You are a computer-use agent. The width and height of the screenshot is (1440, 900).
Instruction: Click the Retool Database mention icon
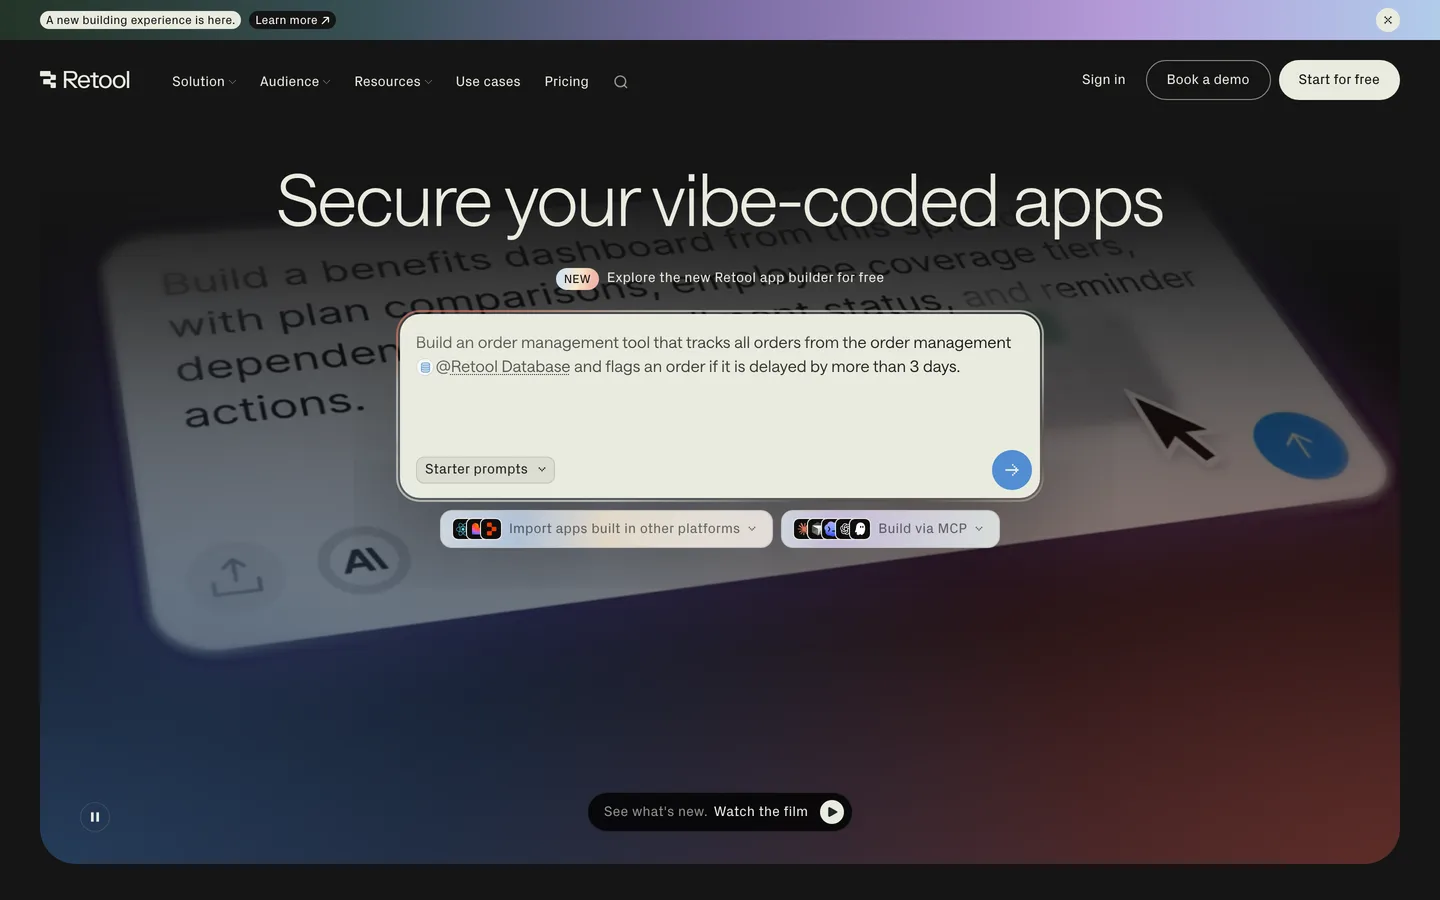point(425,367)
